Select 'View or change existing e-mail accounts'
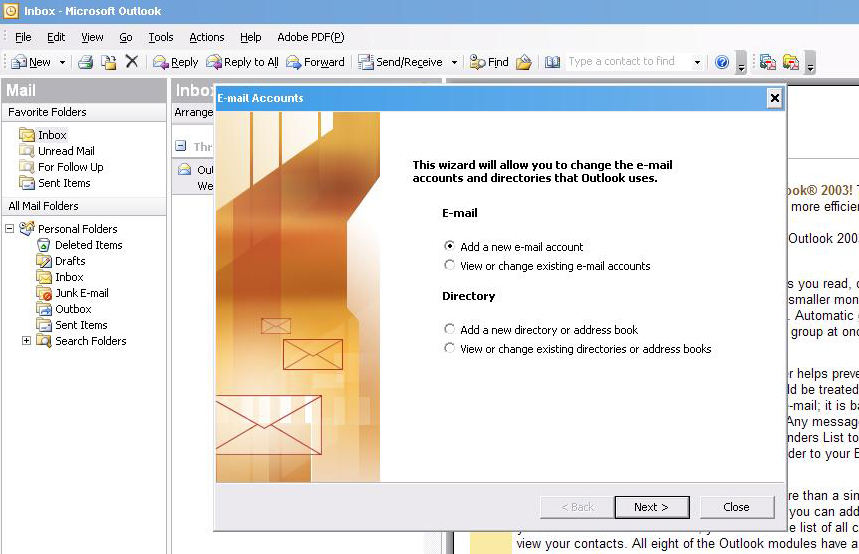The image size is (859, 554). coord(547,266)
